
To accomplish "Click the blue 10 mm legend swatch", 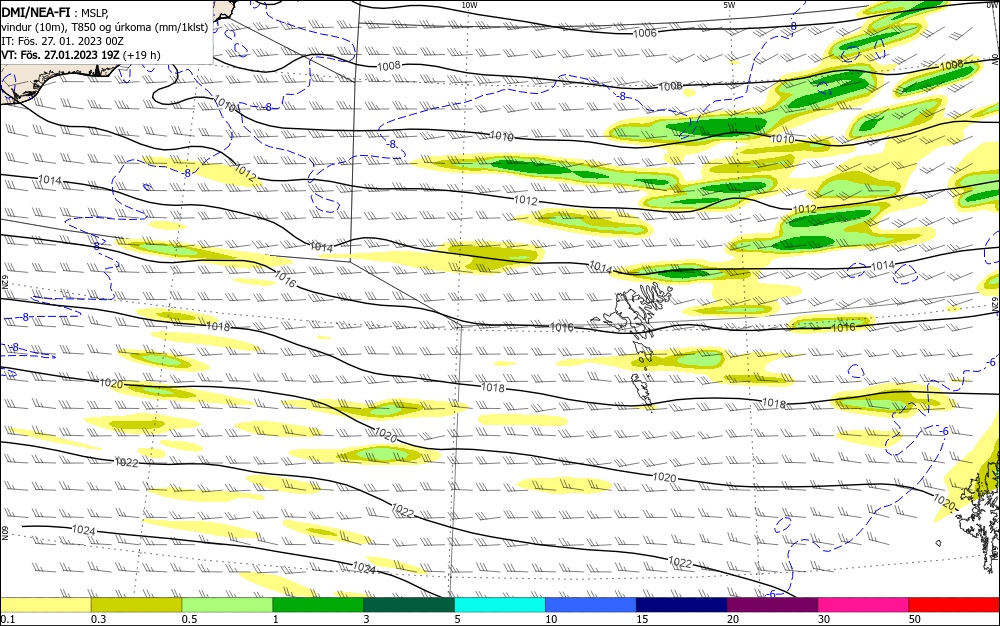I will click(x=591, y=605).
